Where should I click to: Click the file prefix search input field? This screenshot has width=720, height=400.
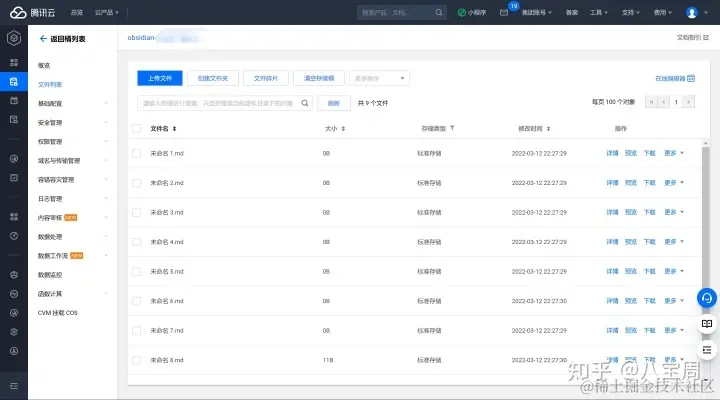tap(225, 103)
